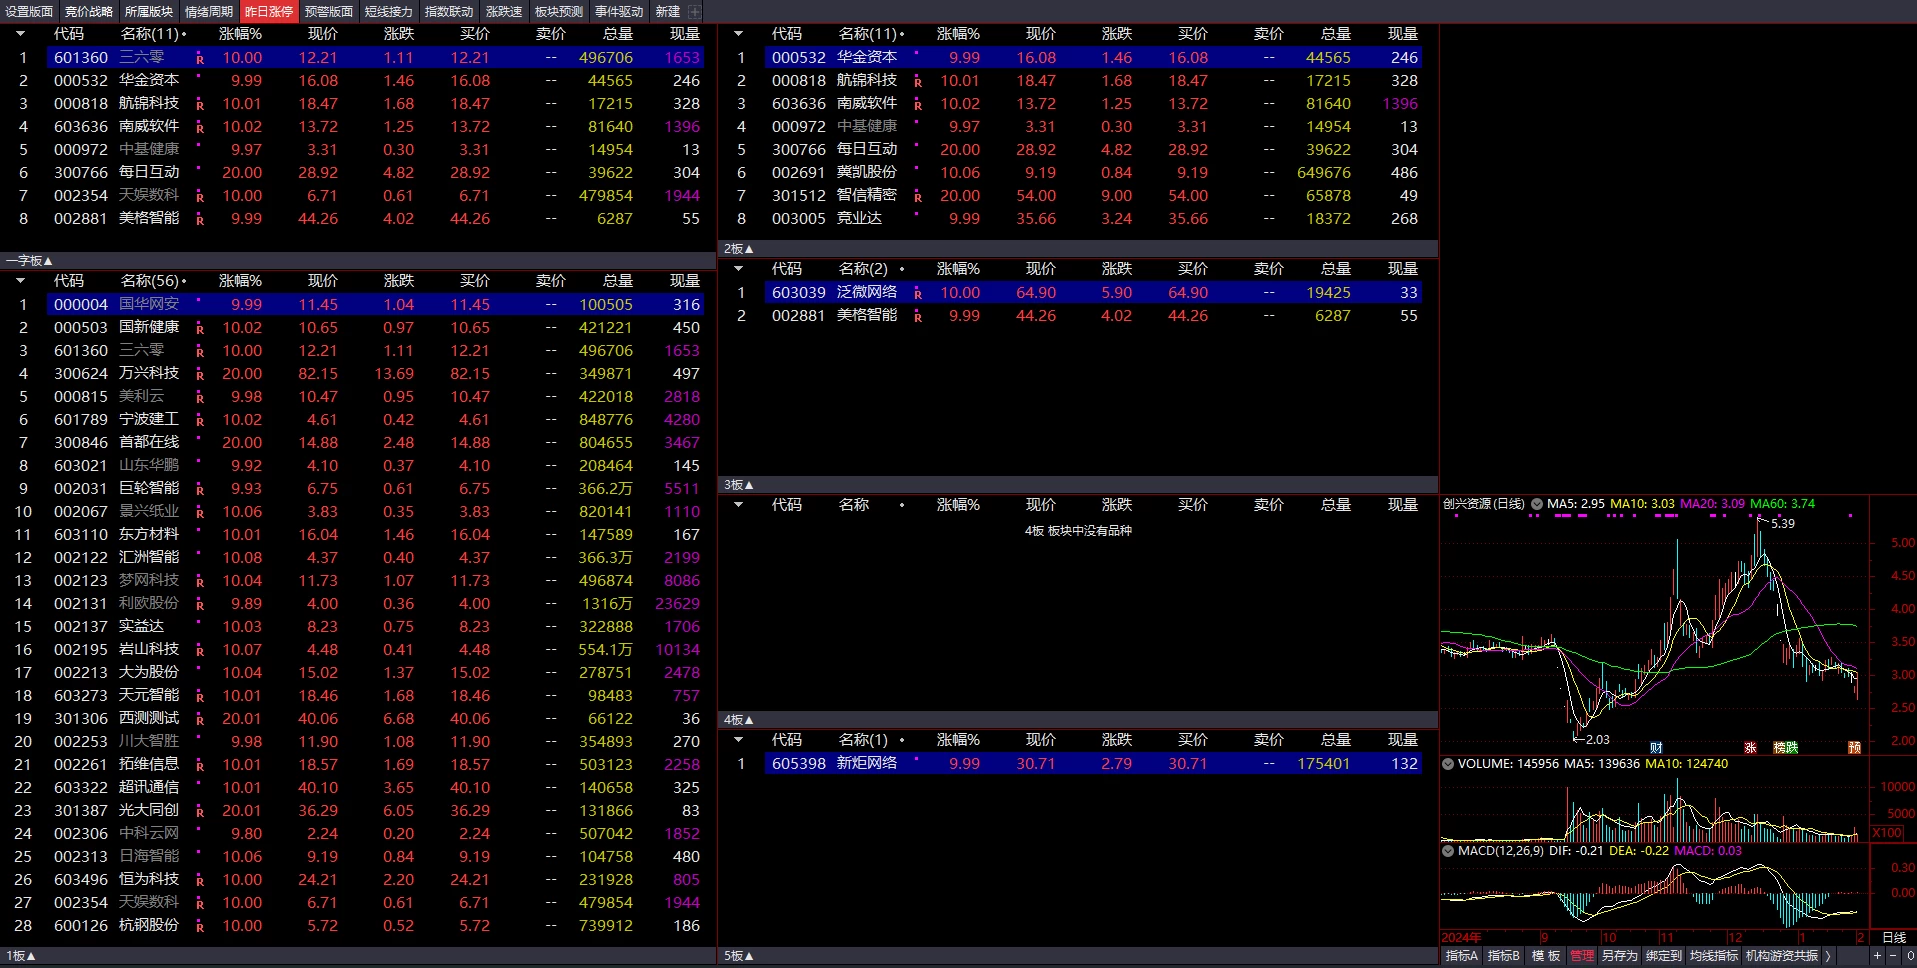Viewport: 1917px width, 968px height.
Task: Click the 榜 marker on the chart
Action: [x=1780, y=747]
